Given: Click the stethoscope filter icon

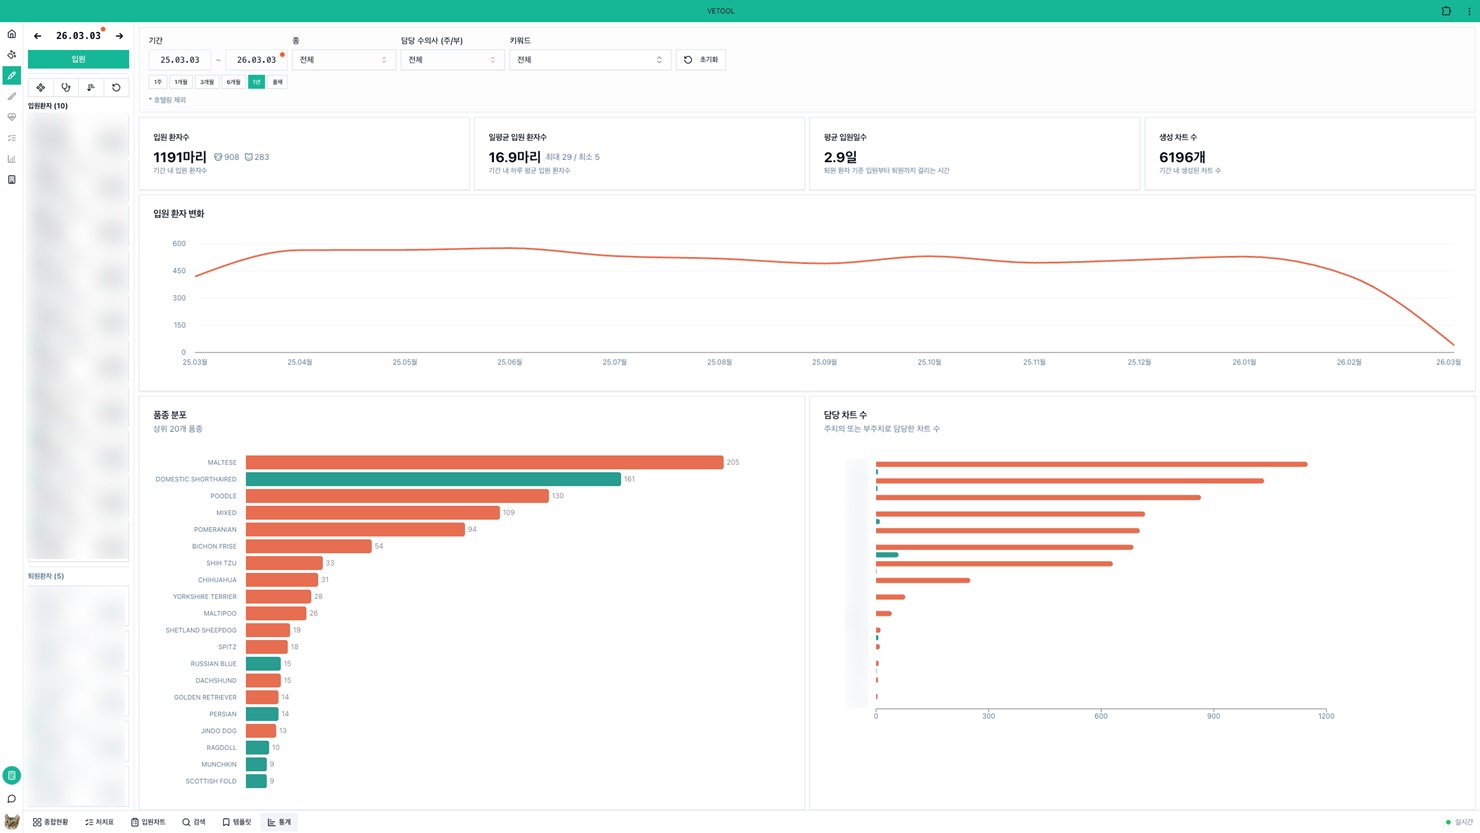Looking at the screenshot, I should (x=66, y=88).
